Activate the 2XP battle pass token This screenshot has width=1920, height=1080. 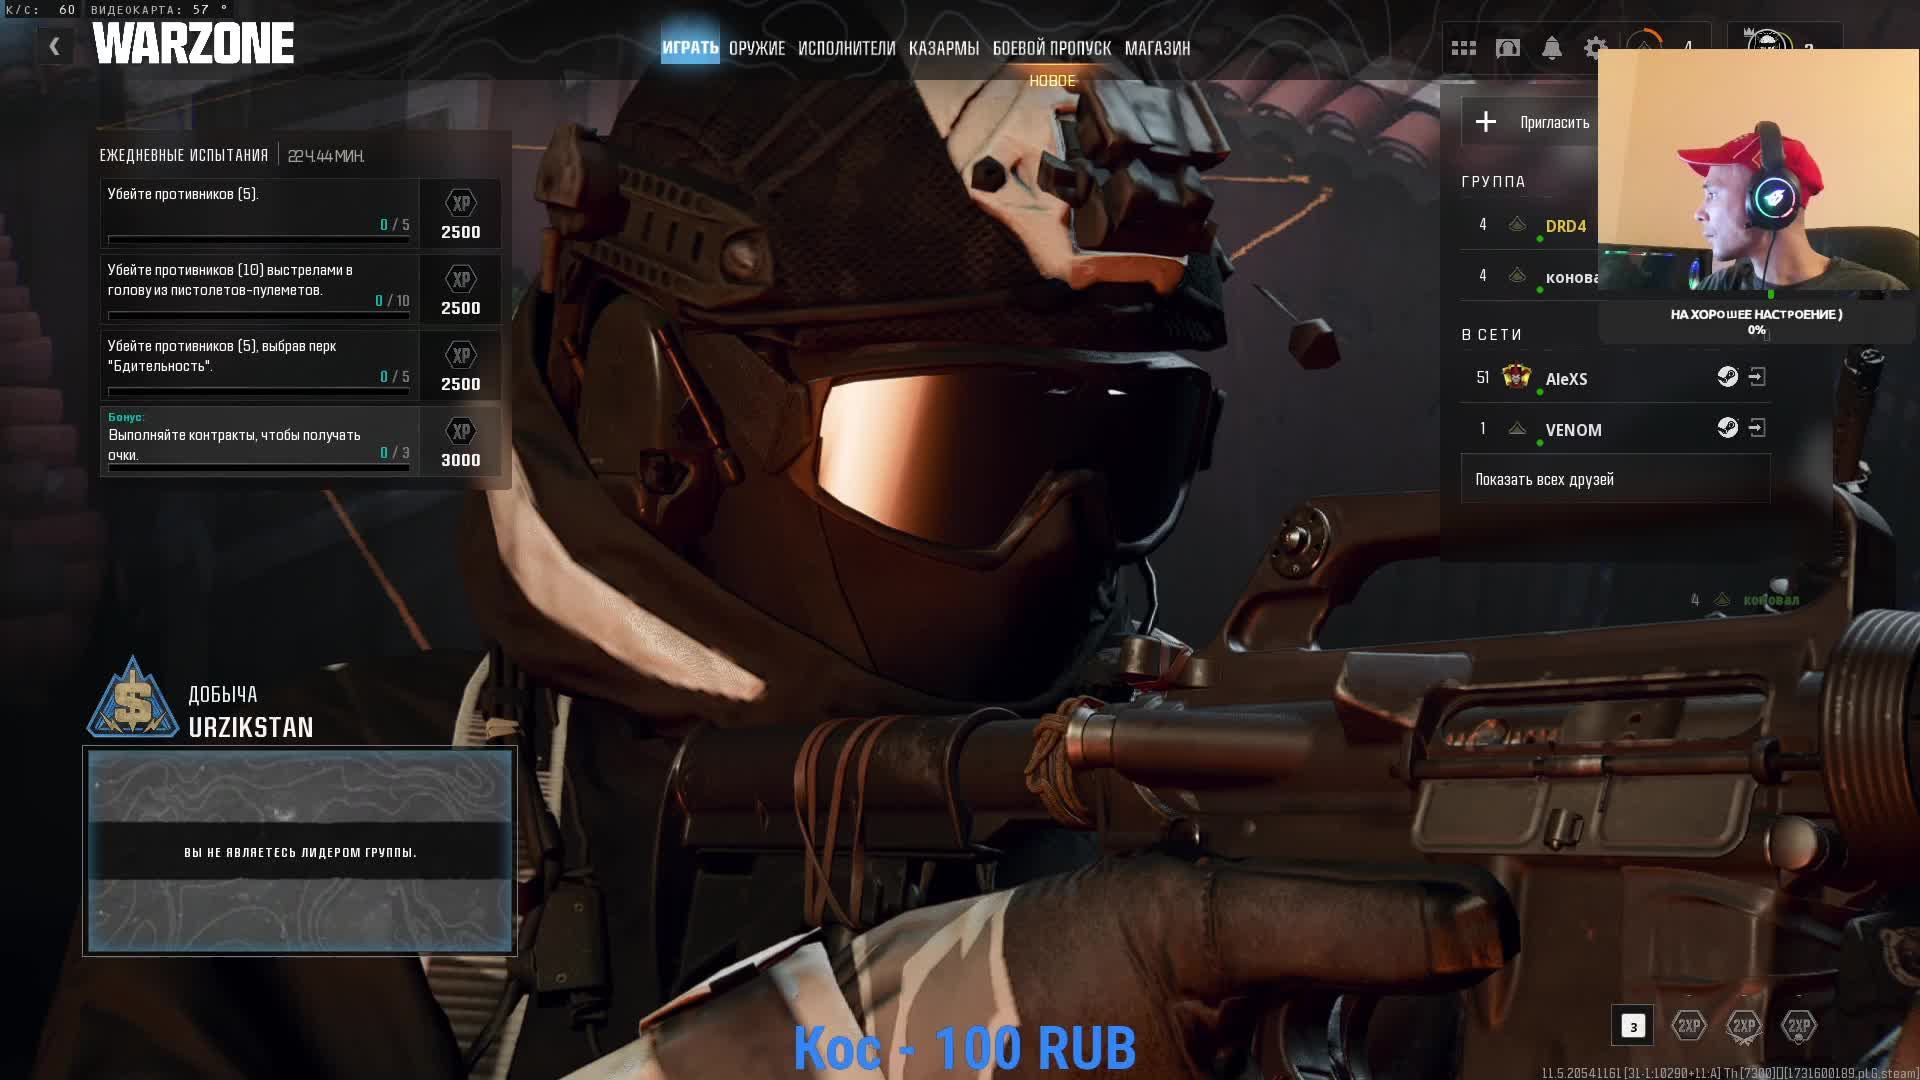(x=1799, y=1026)
